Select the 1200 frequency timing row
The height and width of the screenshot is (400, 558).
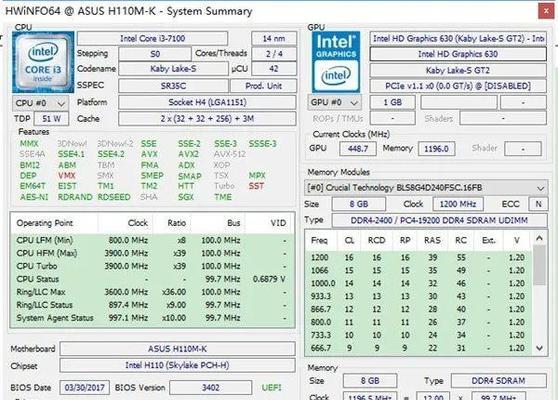point(419,257)
